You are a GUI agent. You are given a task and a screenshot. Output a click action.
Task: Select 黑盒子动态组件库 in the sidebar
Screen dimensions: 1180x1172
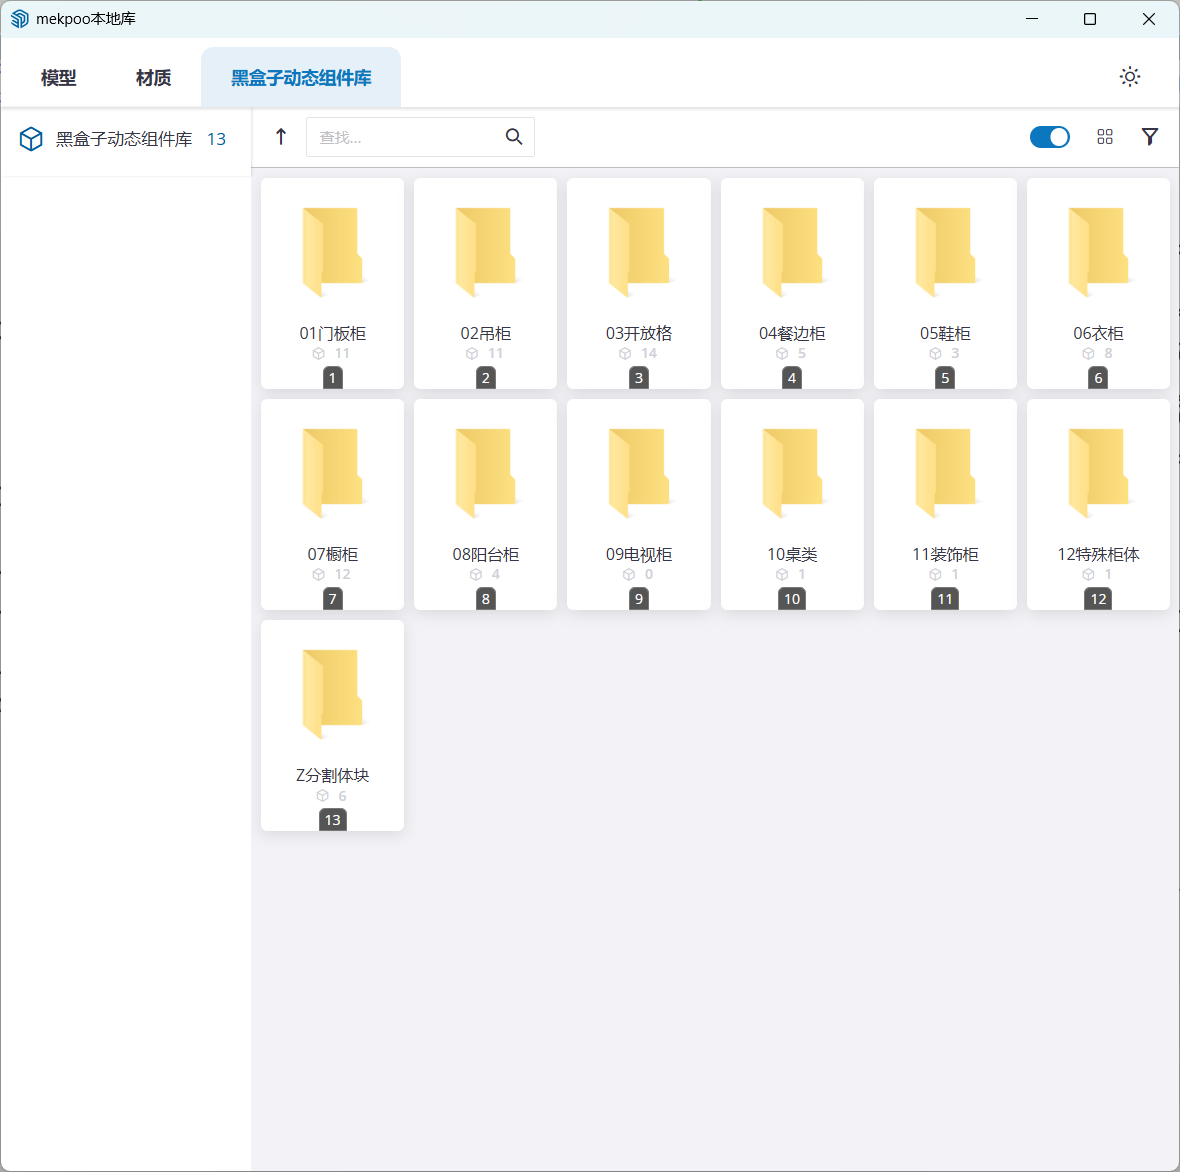click(x=124, y=139)
